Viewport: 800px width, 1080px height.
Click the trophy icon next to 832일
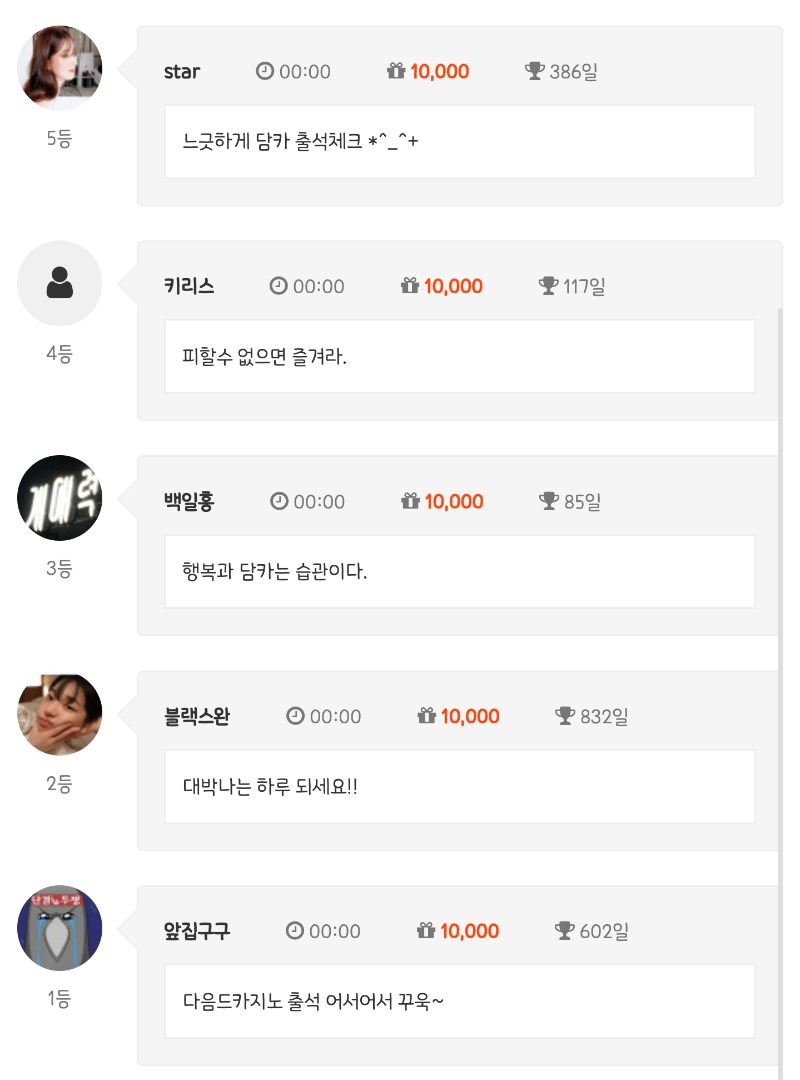[x=565, y=716]
